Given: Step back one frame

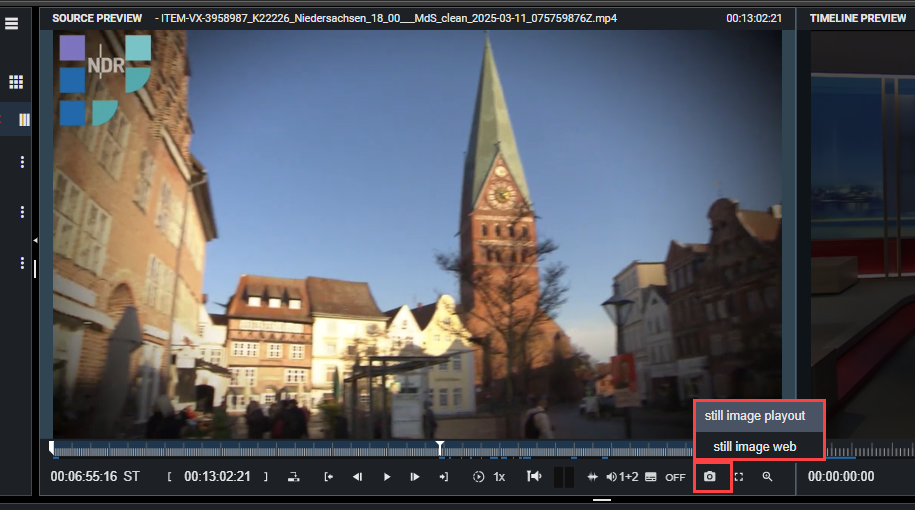Looking at the screenshot, I should [x=357, y=477].
